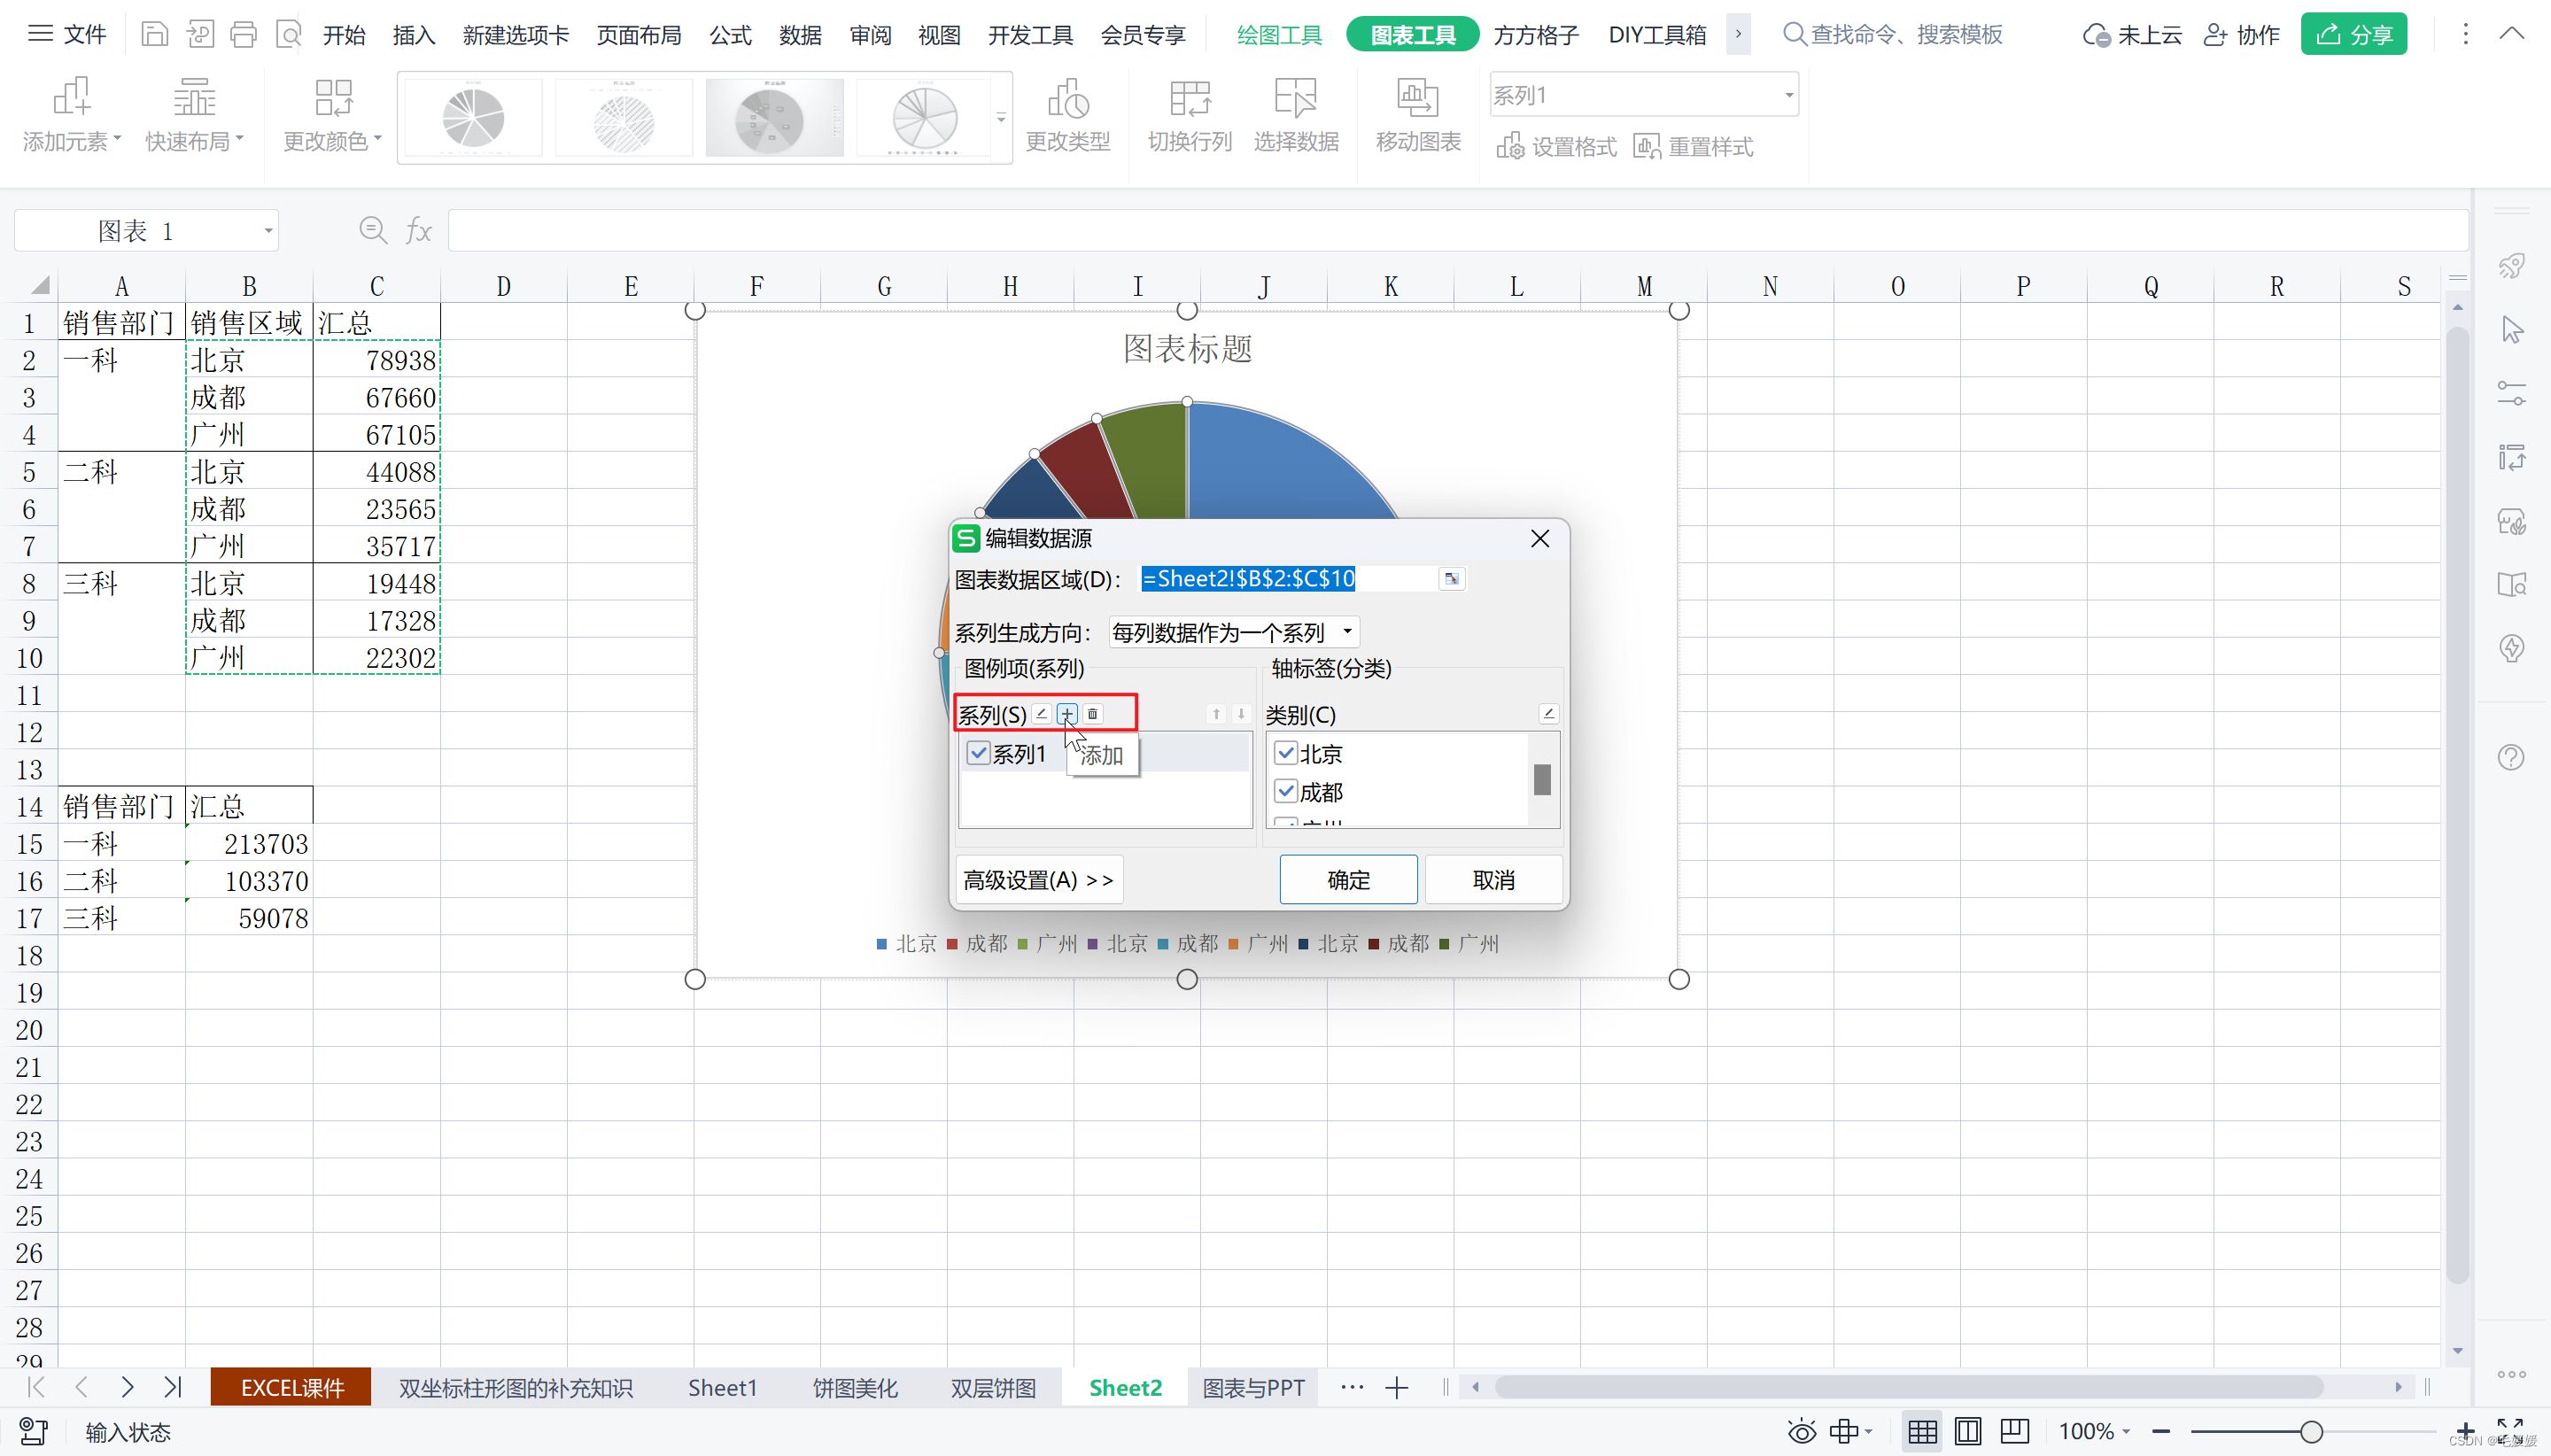Click the 移动图表 move chart icon

[x=1417, y=99]
